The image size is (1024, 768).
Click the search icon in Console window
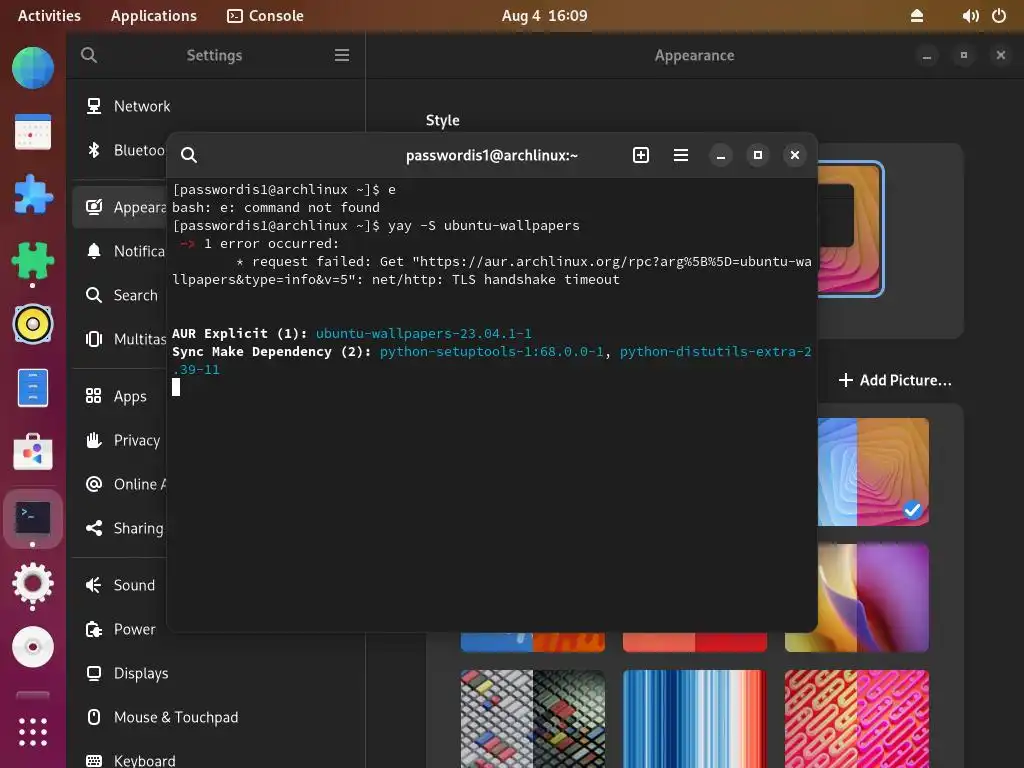(x=189, y=155)
